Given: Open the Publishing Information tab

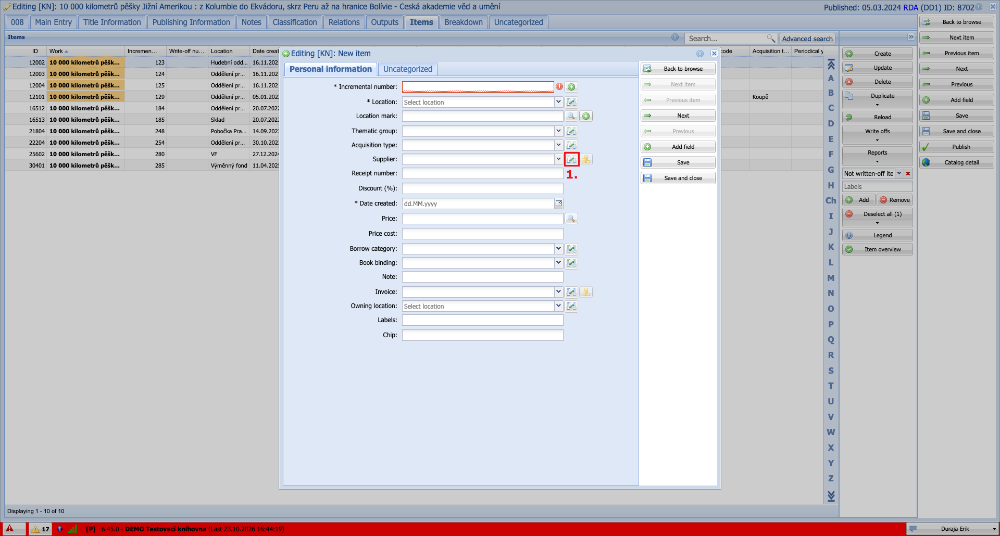Looking at the screenshot, I should [x=191, y=22].
